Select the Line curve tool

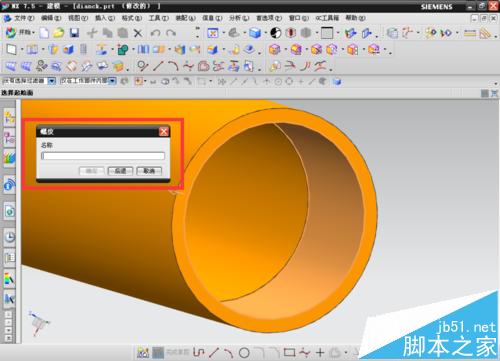click(158, 66)
